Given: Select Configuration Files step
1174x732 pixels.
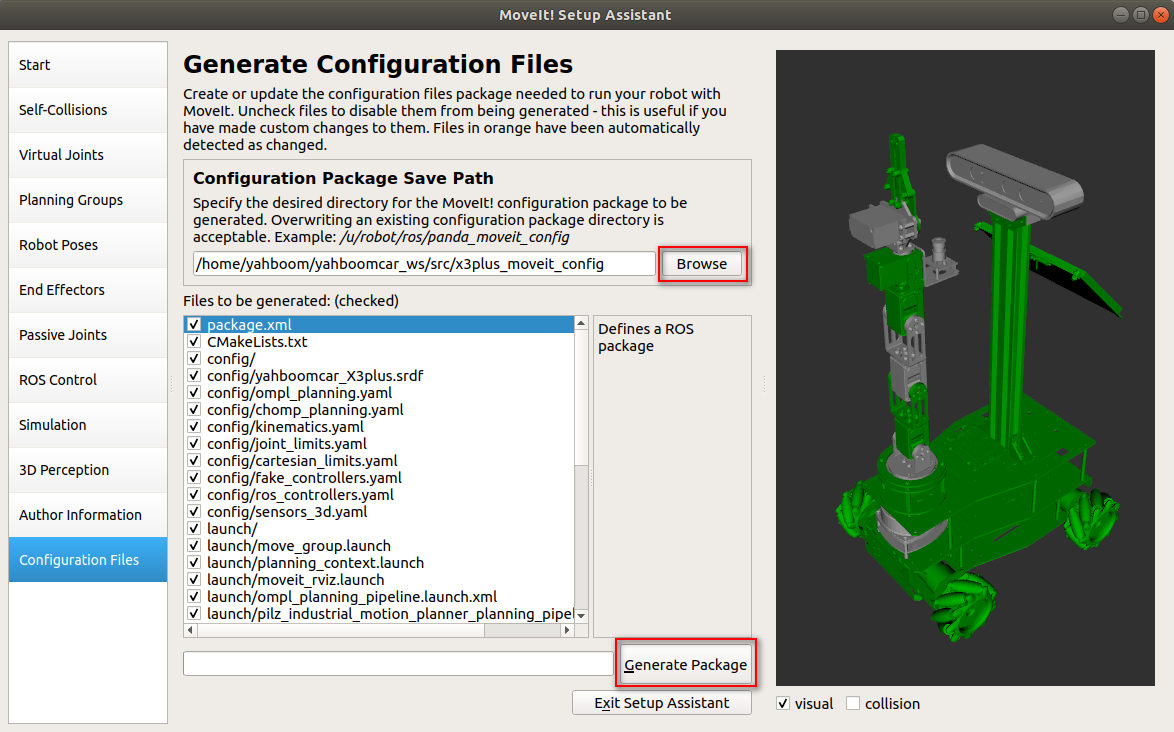Looking at the screenshot, I should pos(88,559).
